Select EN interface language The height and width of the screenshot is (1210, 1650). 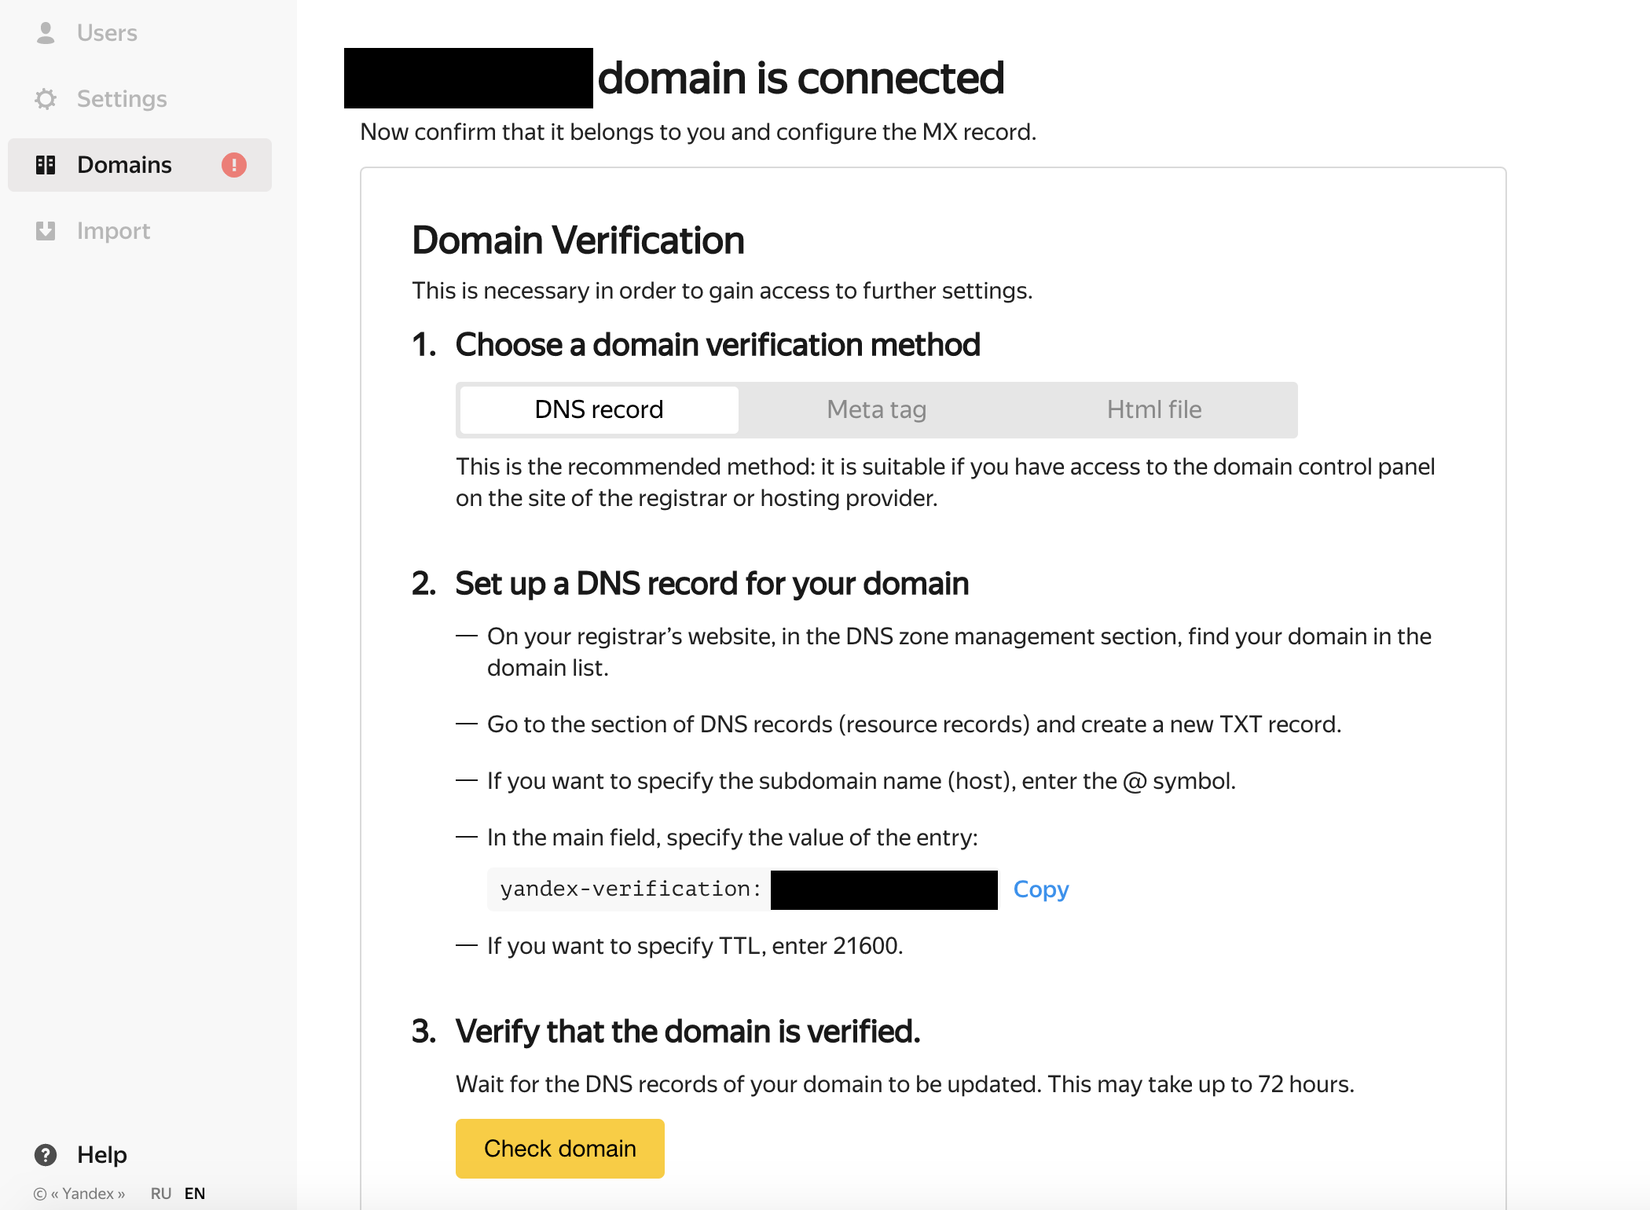(195, 1193)
